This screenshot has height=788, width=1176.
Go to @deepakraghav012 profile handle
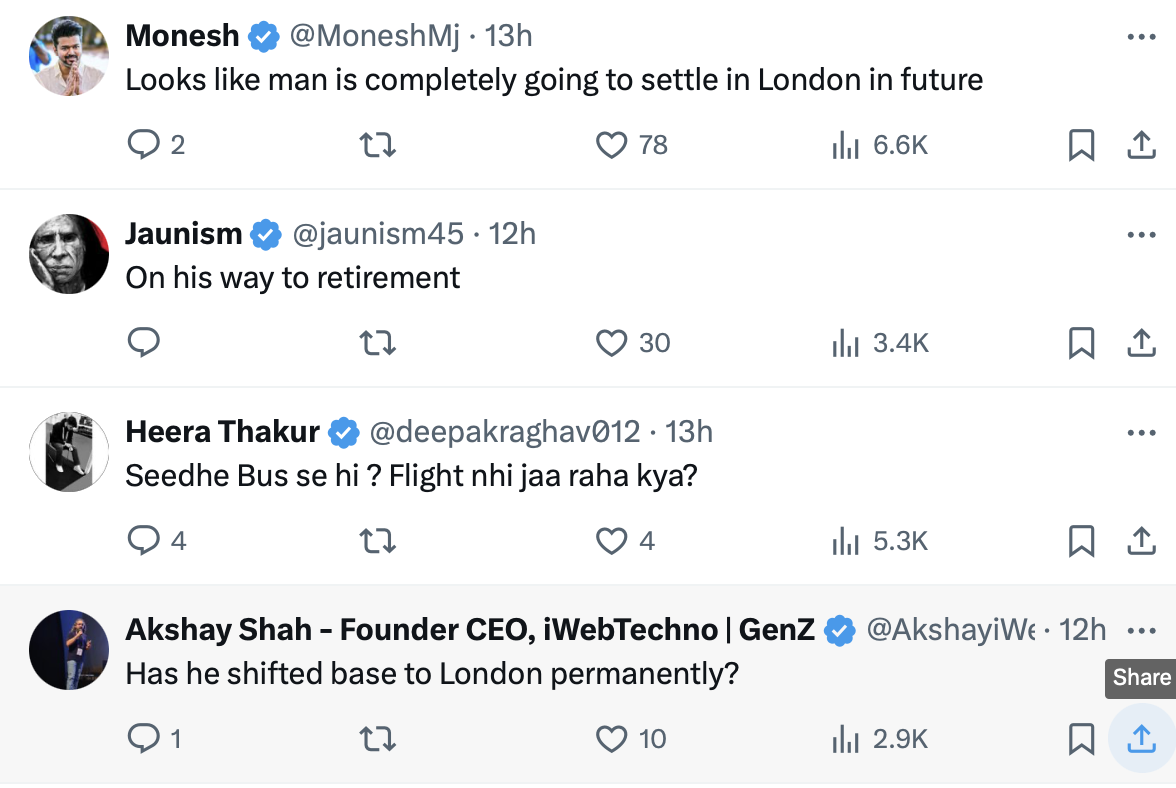coord(504,432)
